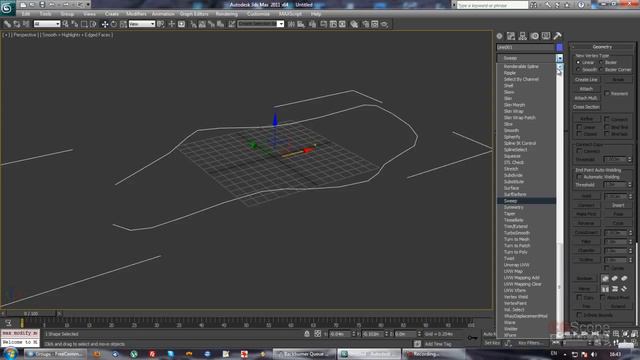Open the MAXScript menu

coord(290,14)
